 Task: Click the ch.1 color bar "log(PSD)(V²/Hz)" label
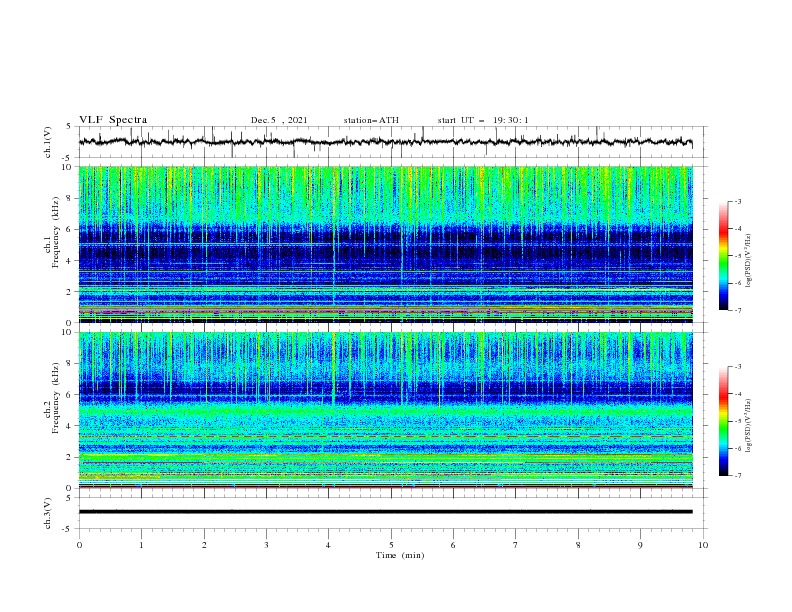pyautogui.click(x=749, y=262)
